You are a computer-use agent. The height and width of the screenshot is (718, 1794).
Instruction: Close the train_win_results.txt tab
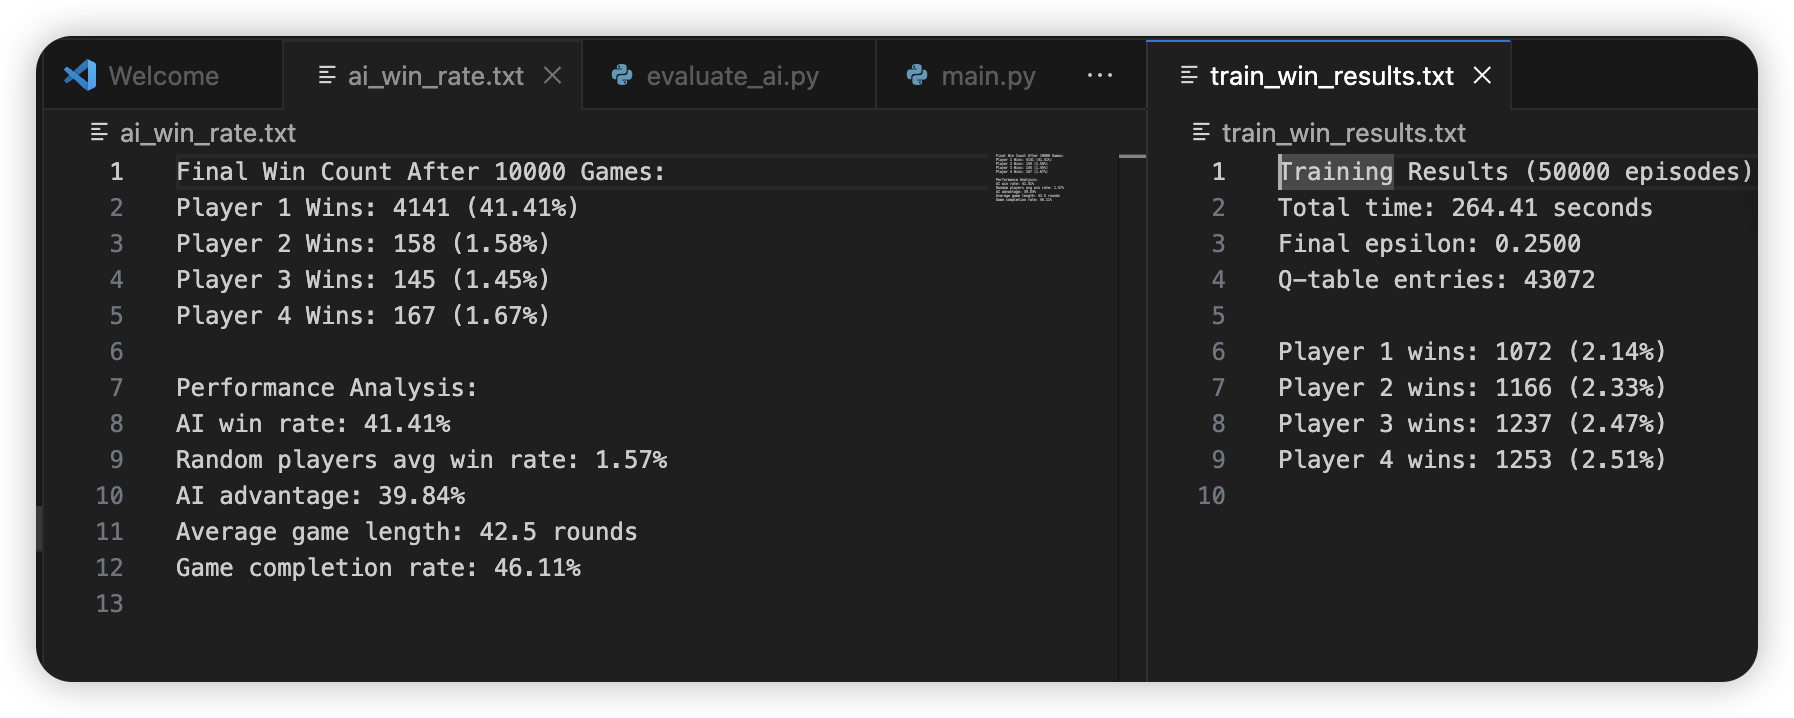click(x=1482, y=75)
